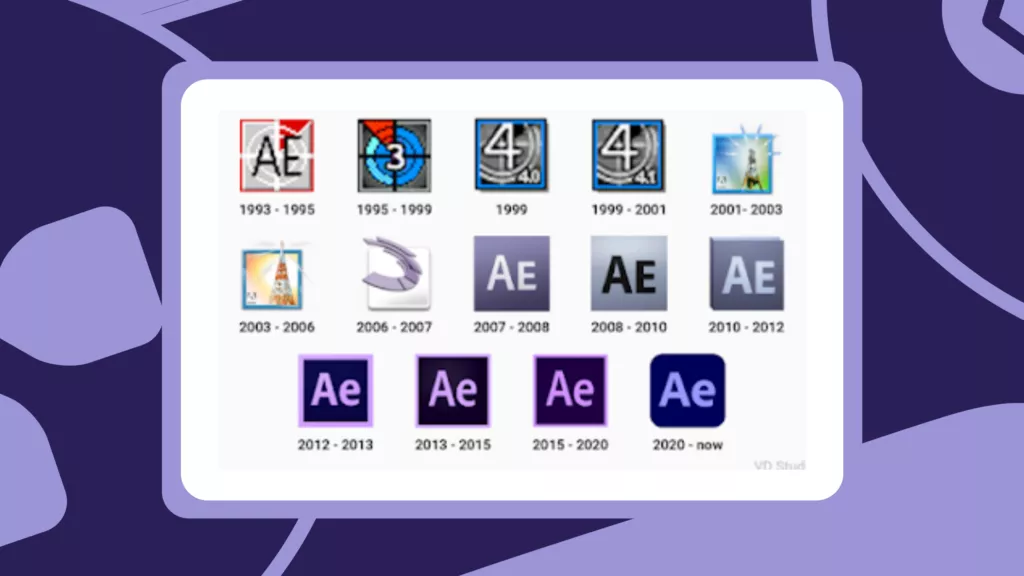
Task: Click the 2003 - 2006 tower icon
Action: 273,276
